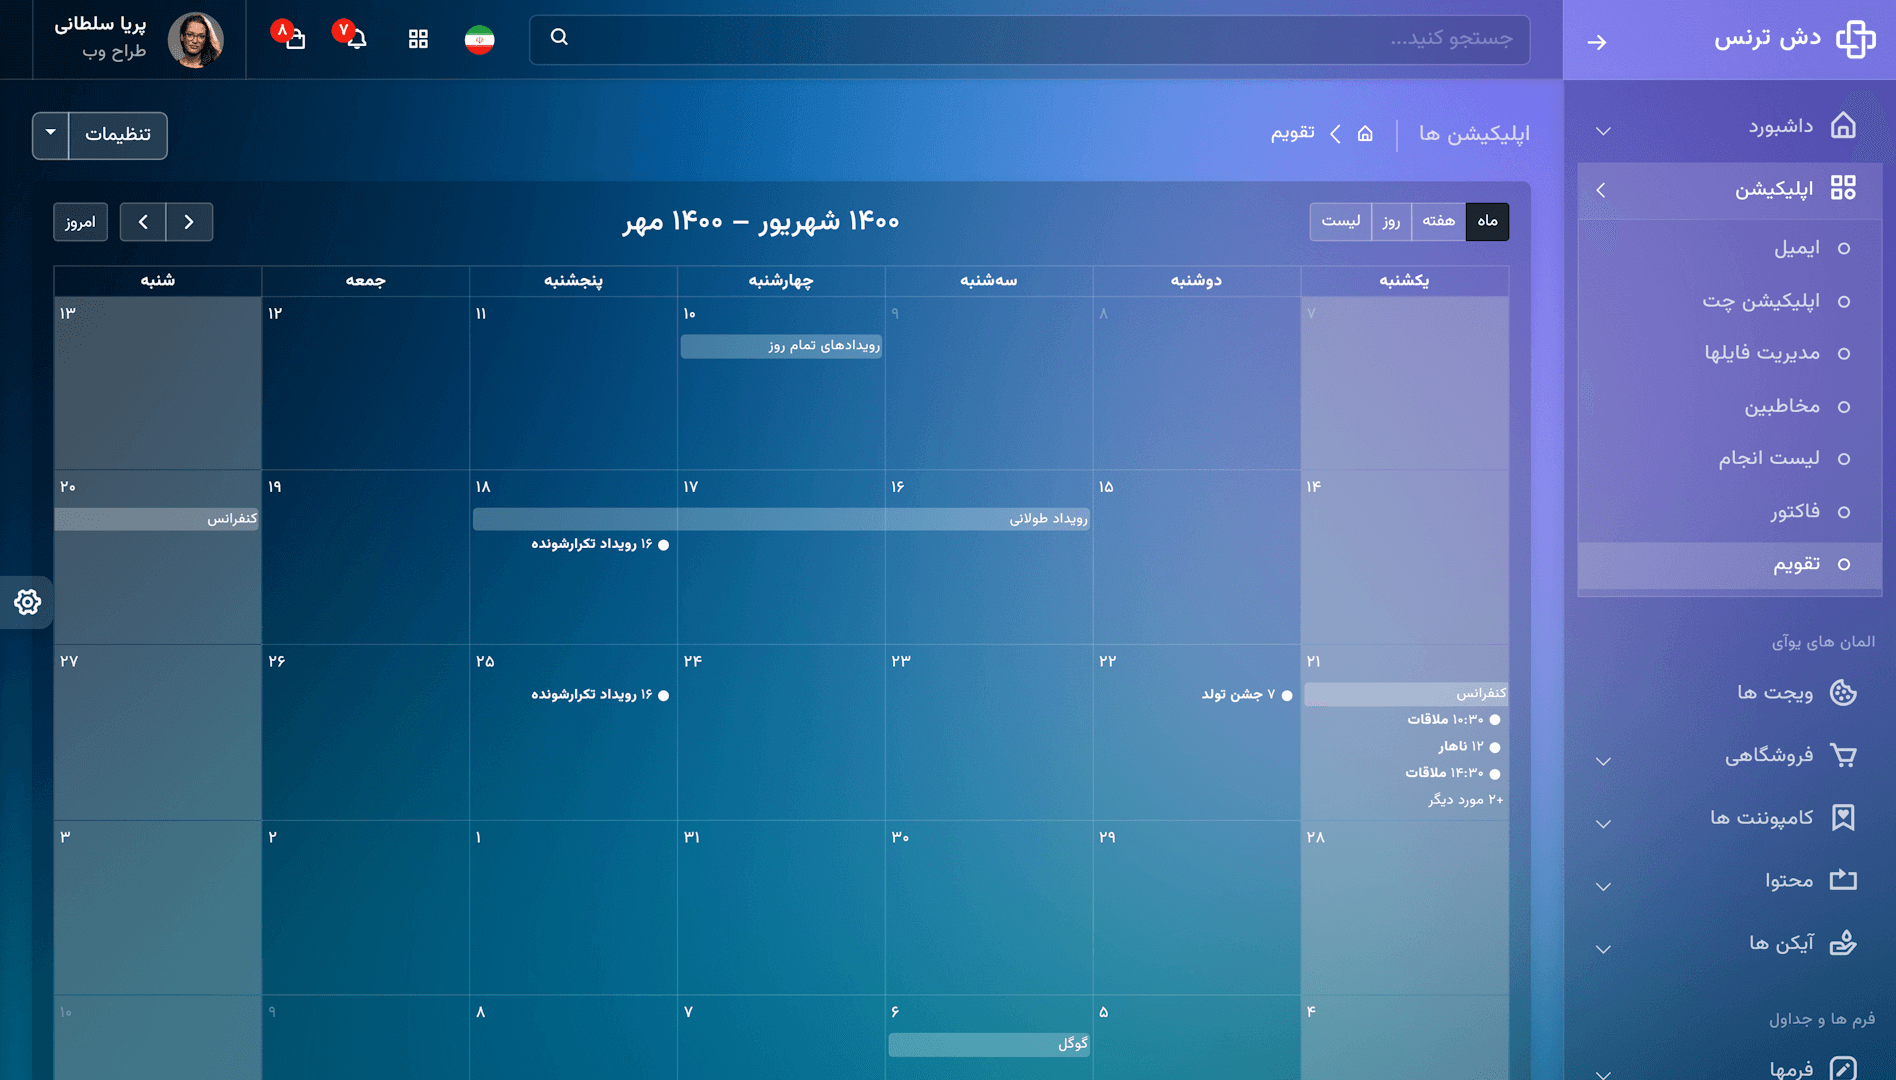Open repeating event on day 25
The height and width of the screenshot is (1080, 1896).
click(x=600, y=695)
